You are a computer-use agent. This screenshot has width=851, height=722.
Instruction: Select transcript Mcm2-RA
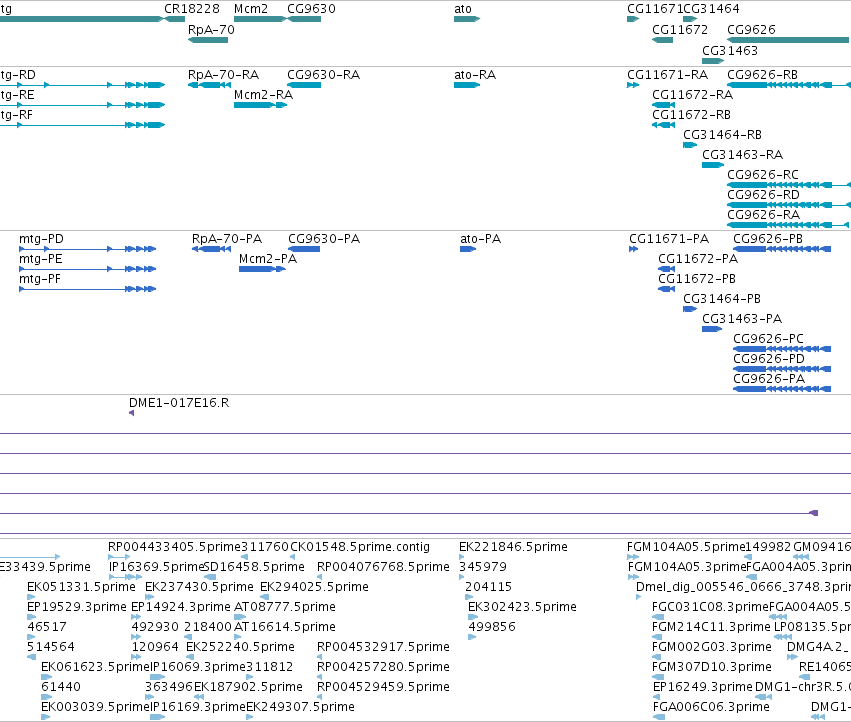point(263,95)
